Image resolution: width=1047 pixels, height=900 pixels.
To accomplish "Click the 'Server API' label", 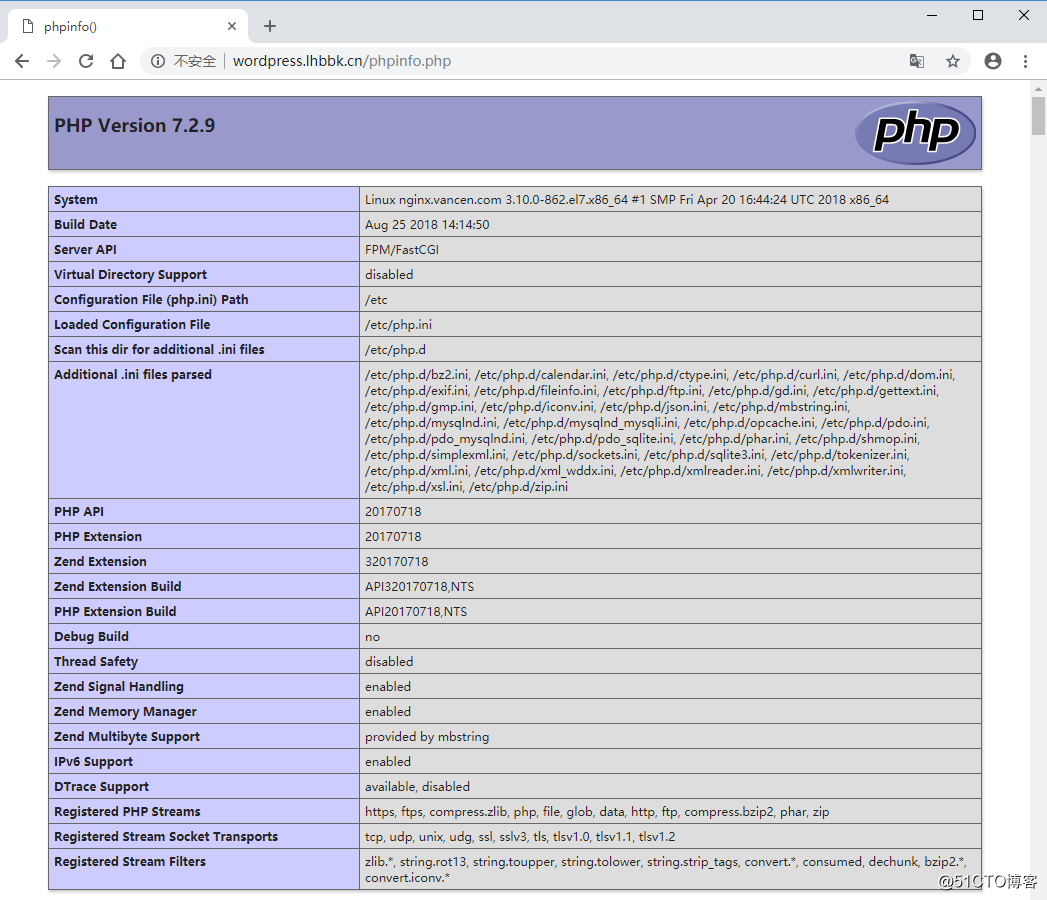I will point(85,250).
